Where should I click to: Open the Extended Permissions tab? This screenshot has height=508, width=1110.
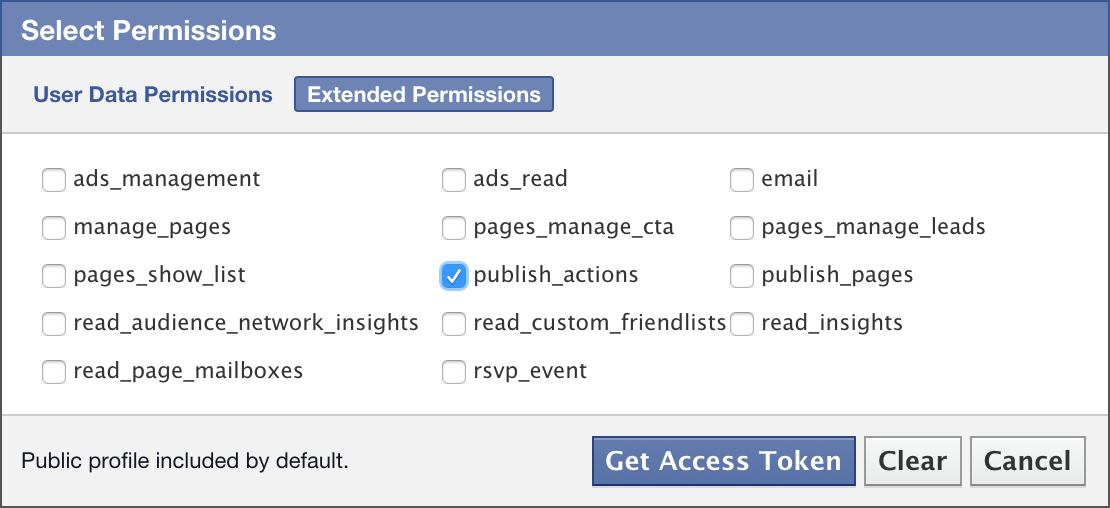point(424,95)
